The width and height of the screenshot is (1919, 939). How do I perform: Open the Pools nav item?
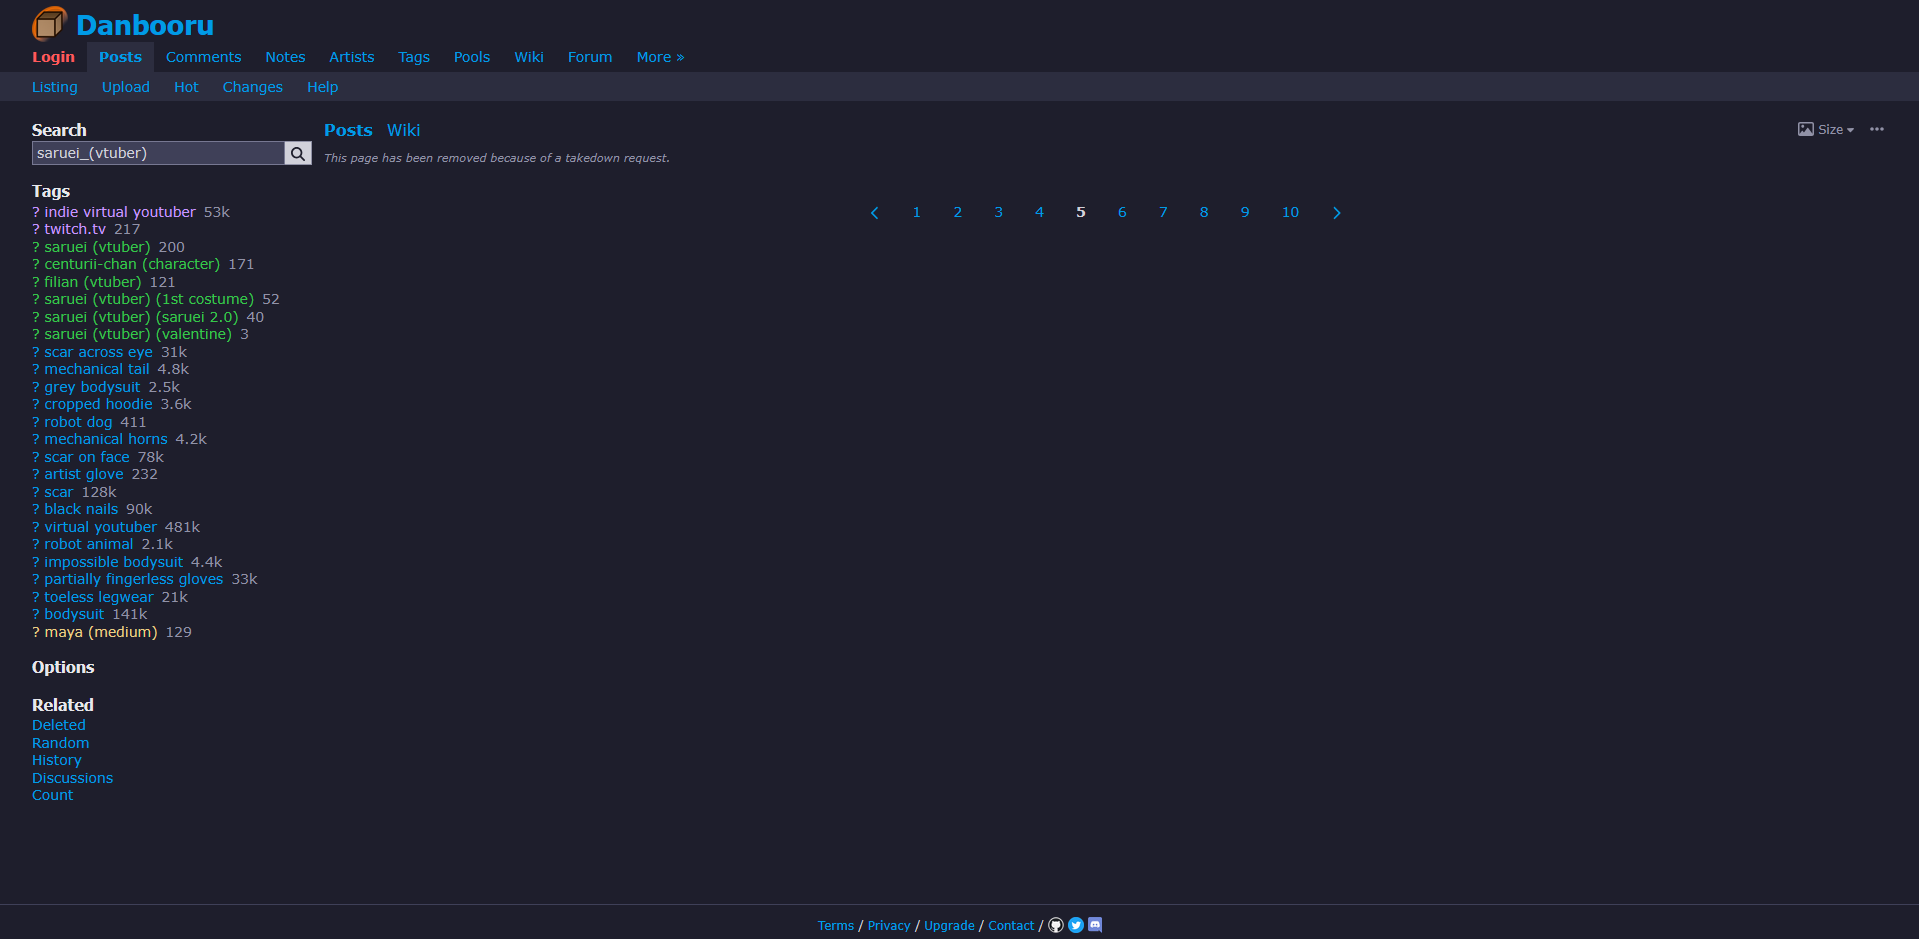click(472, 57)
